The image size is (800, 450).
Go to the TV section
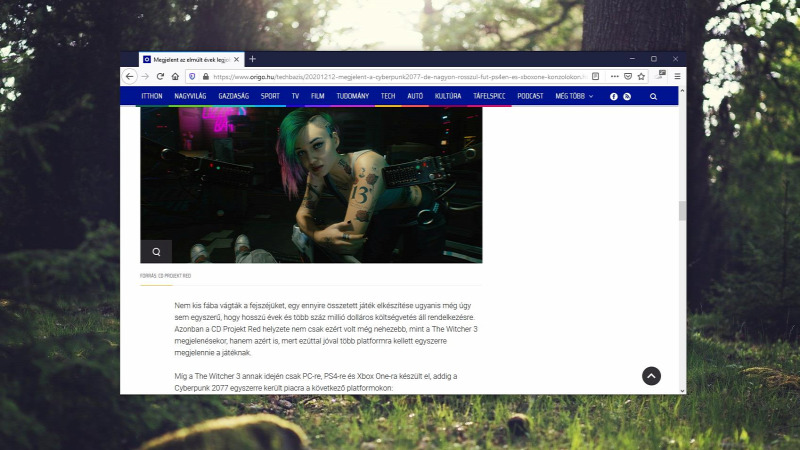coord(295,96)
